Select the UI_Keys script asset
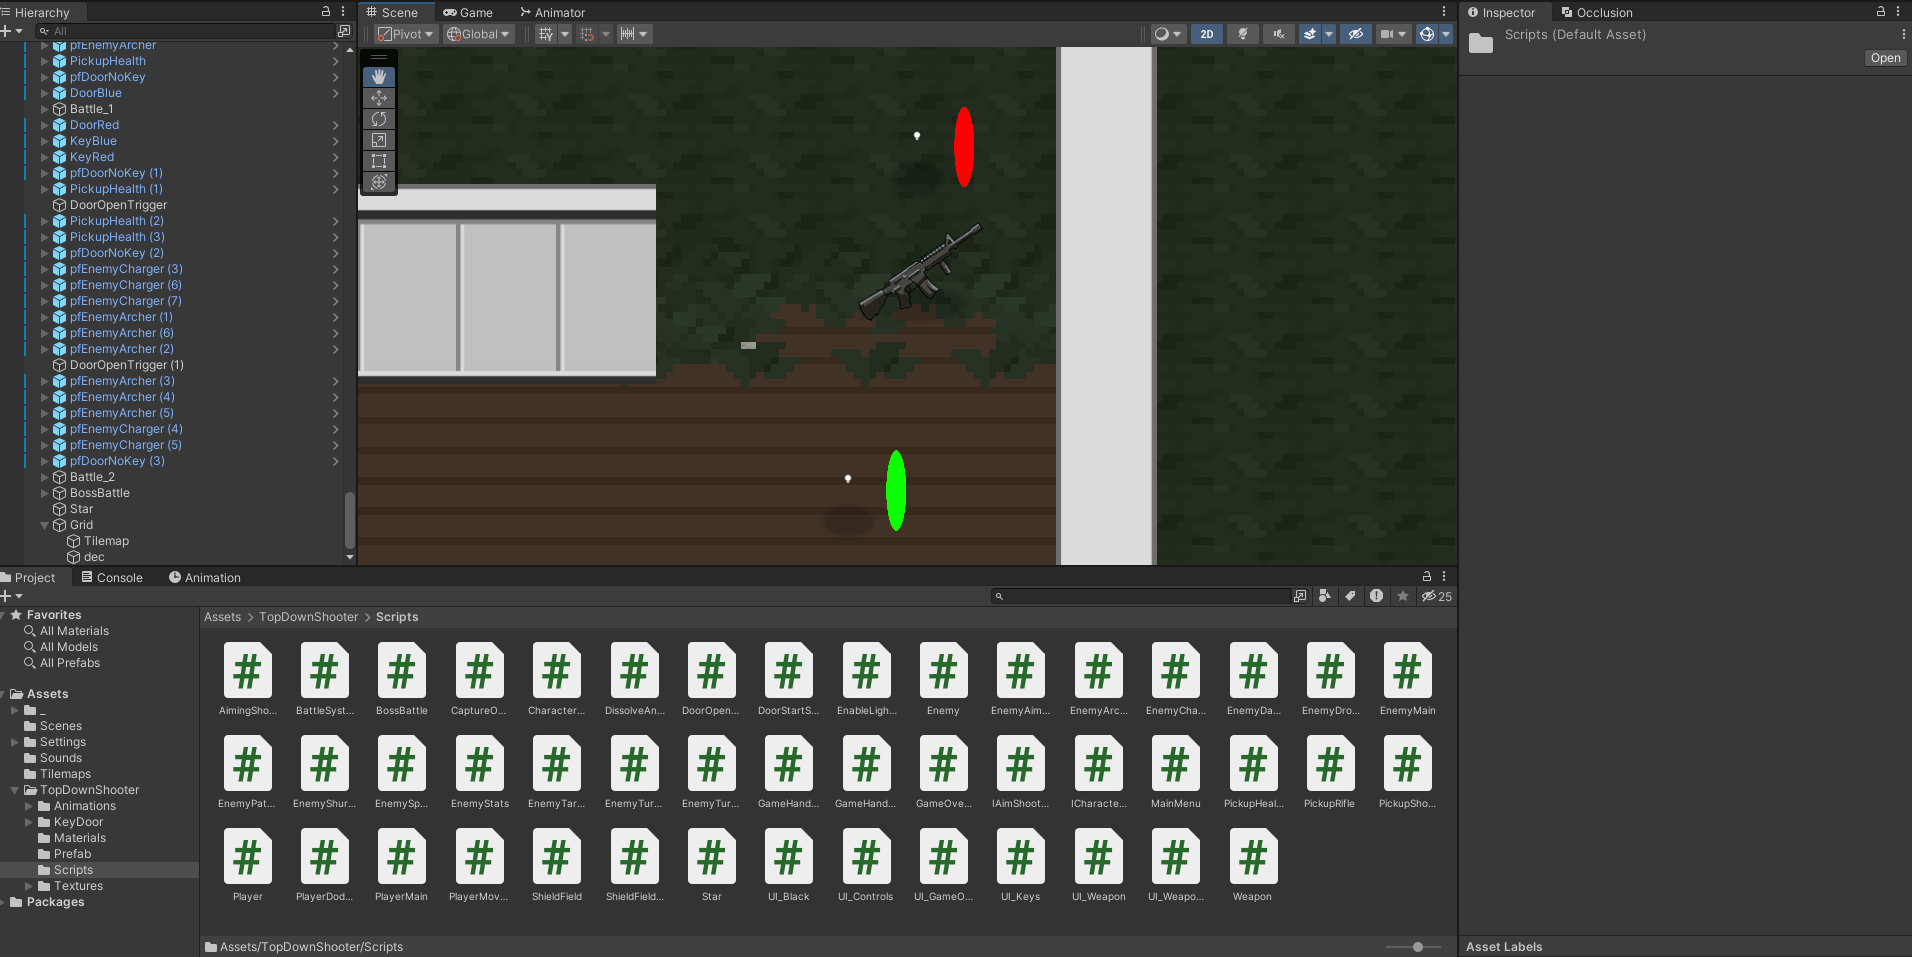1912x957 pixels. coord(1020,866)
